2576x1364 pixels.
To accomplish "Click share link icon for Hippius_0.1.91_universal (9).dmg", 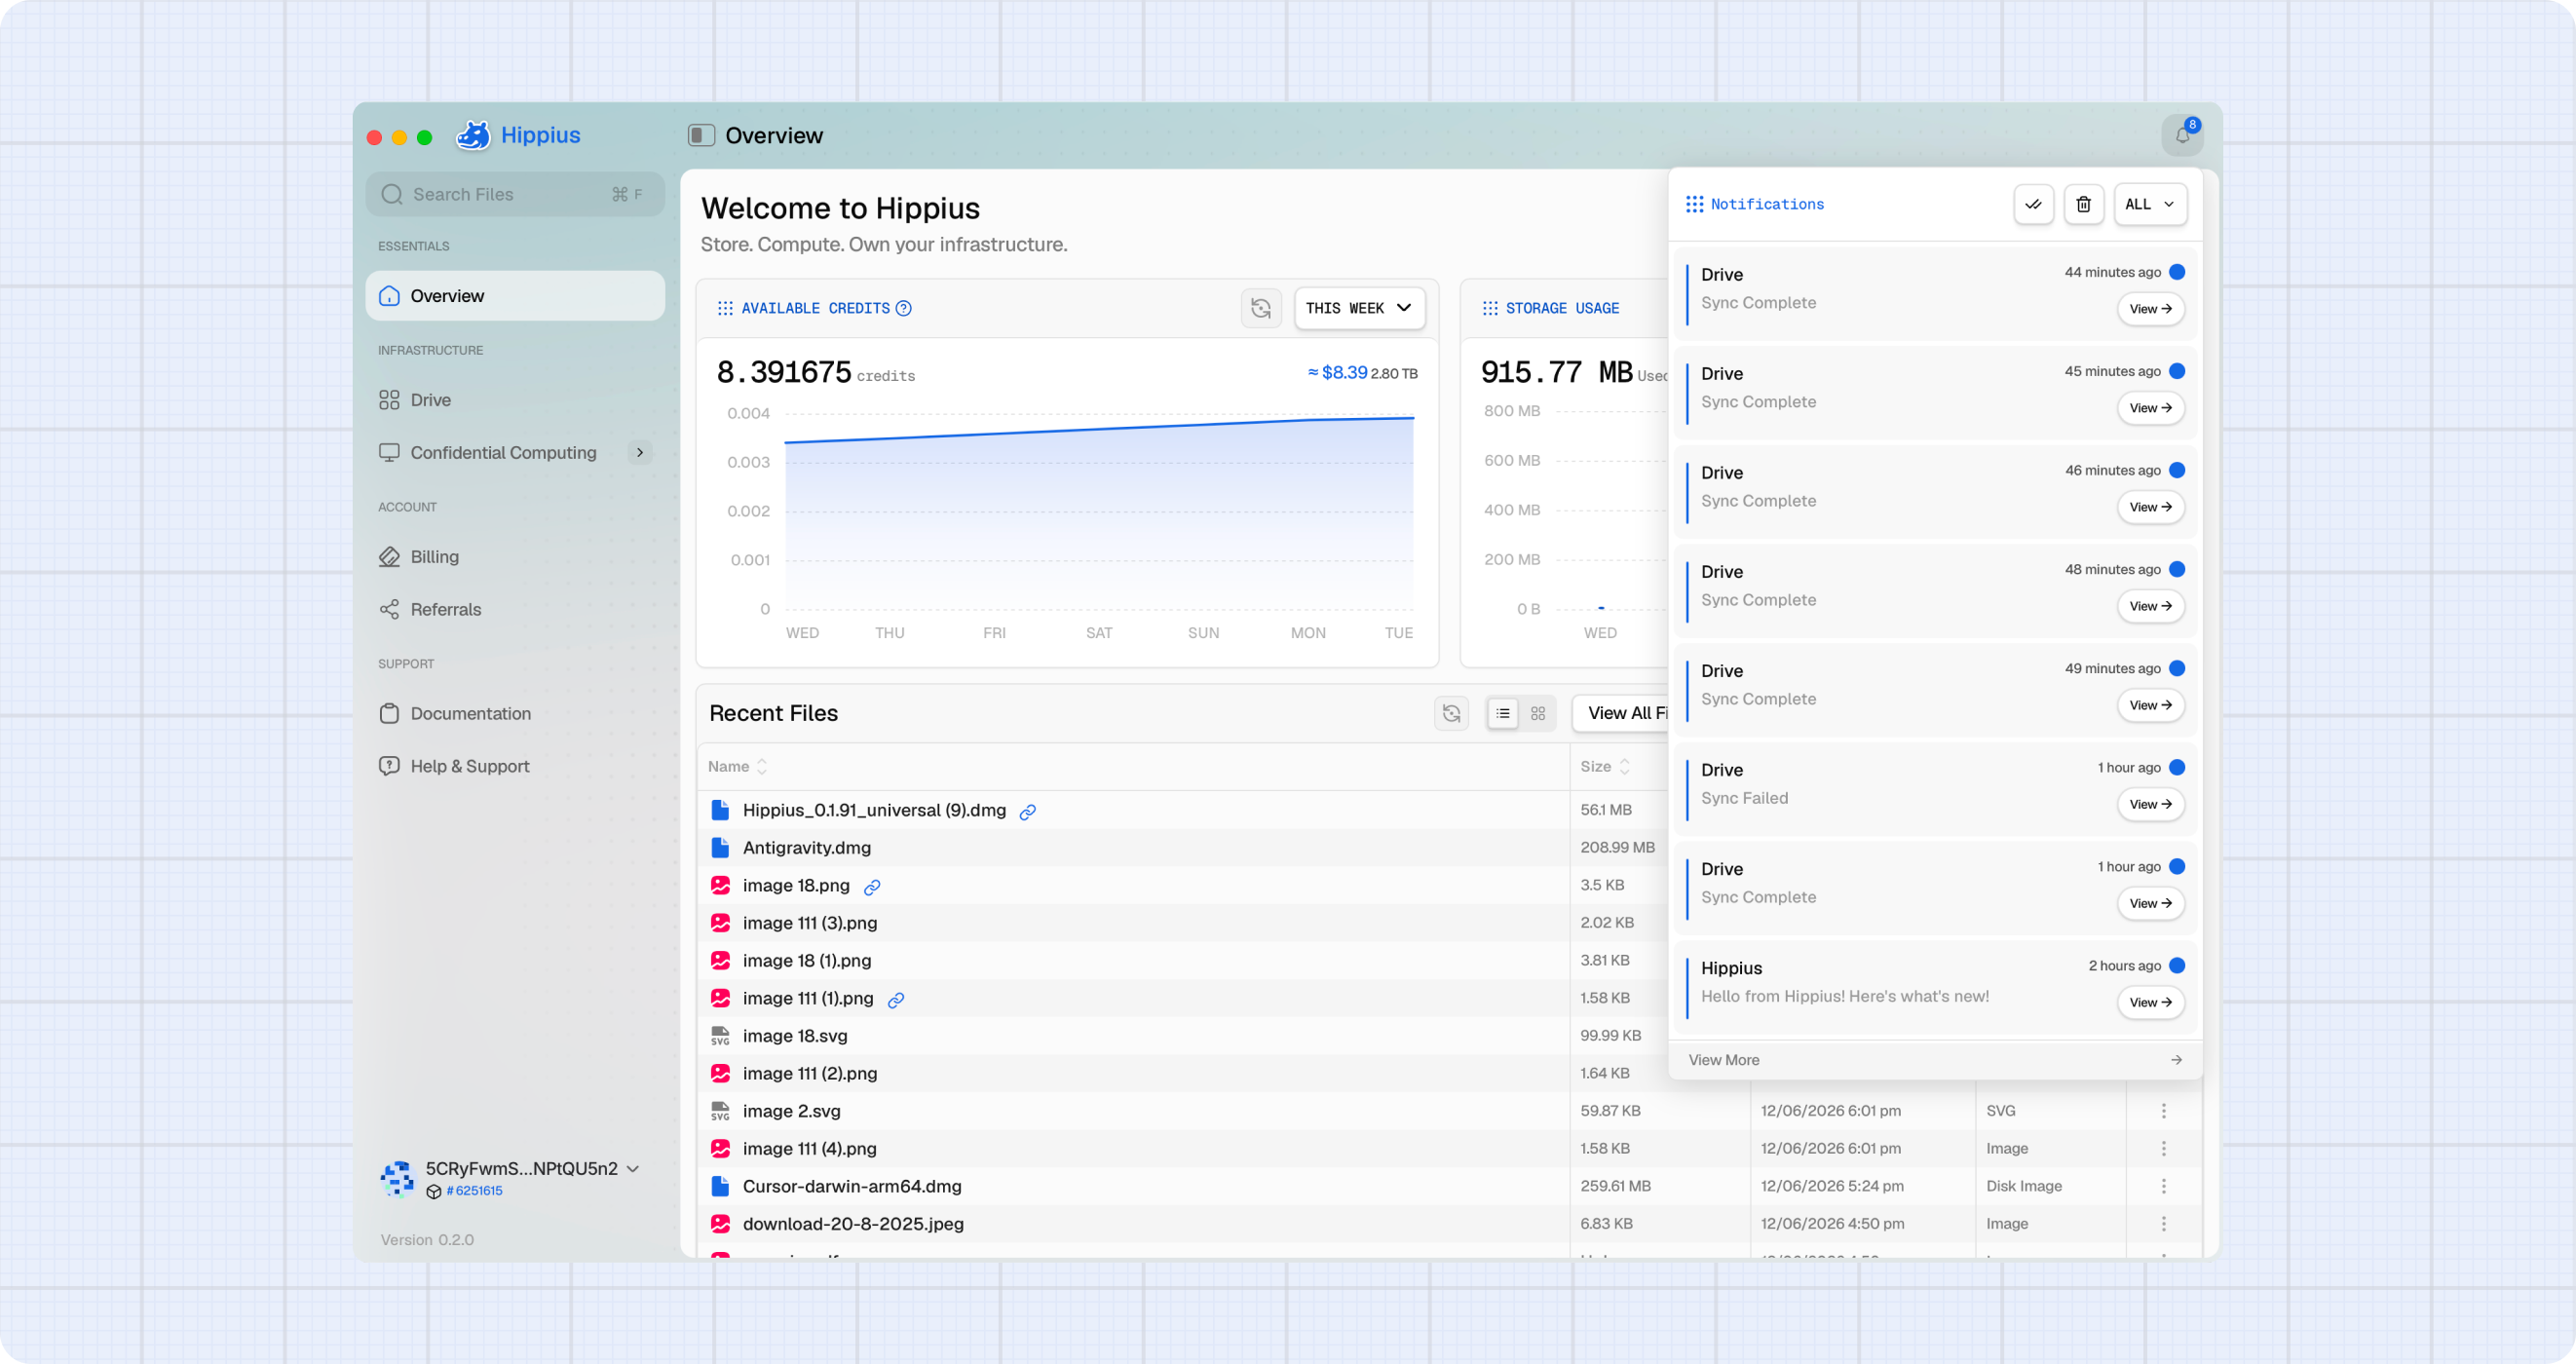I will [1027, 812].
